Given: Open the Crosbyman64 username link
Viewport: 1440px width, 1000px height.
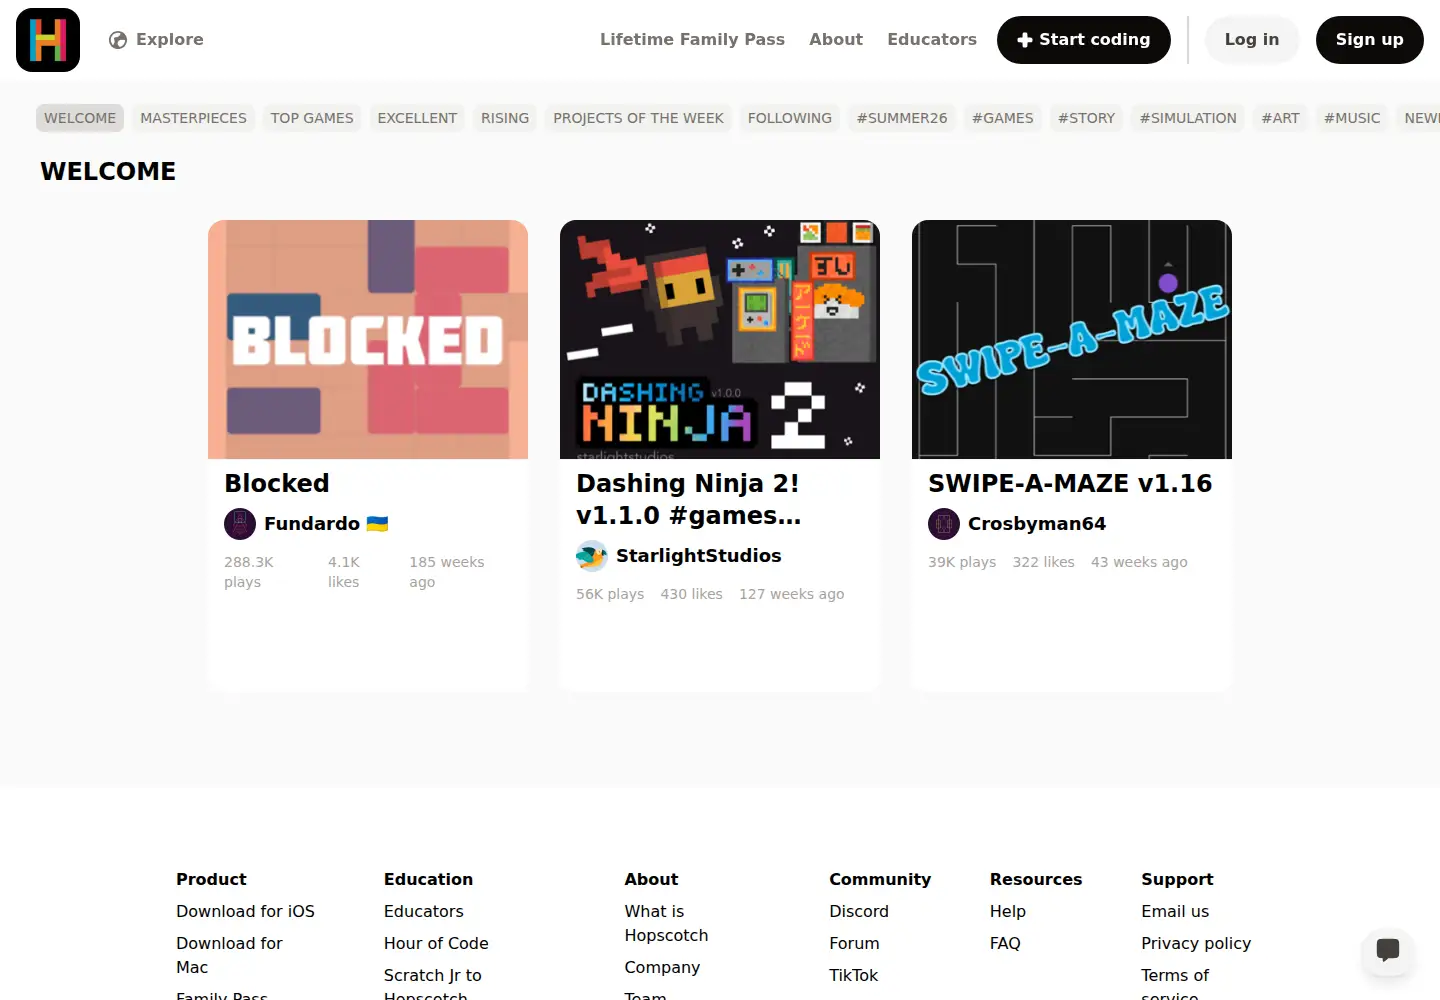Looking at the screenshot, I should click(x=1037, y=524).
